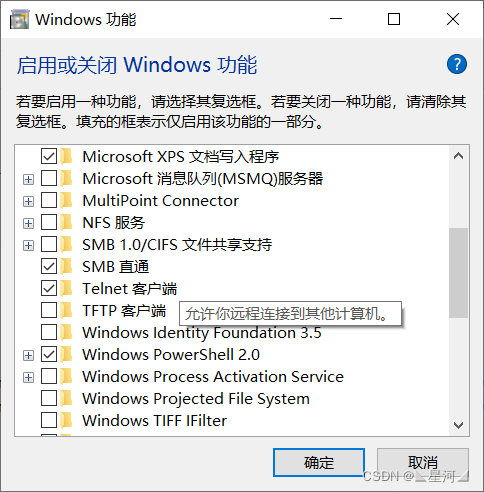Click the folder icon next to SMB 直通

click(67, 266)
